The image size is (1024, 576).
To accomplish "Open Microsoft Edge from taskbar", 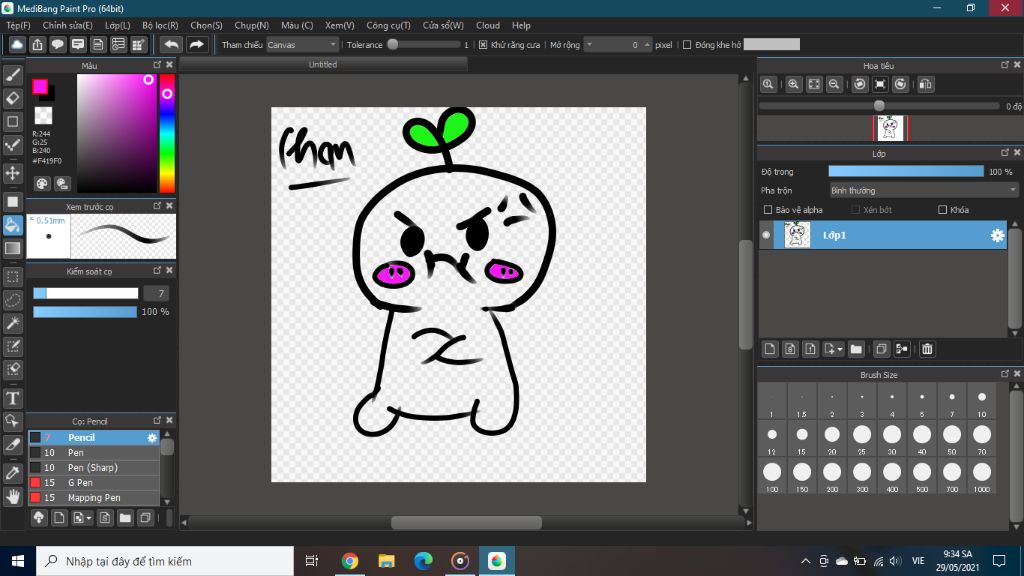I will click(423, 561).
